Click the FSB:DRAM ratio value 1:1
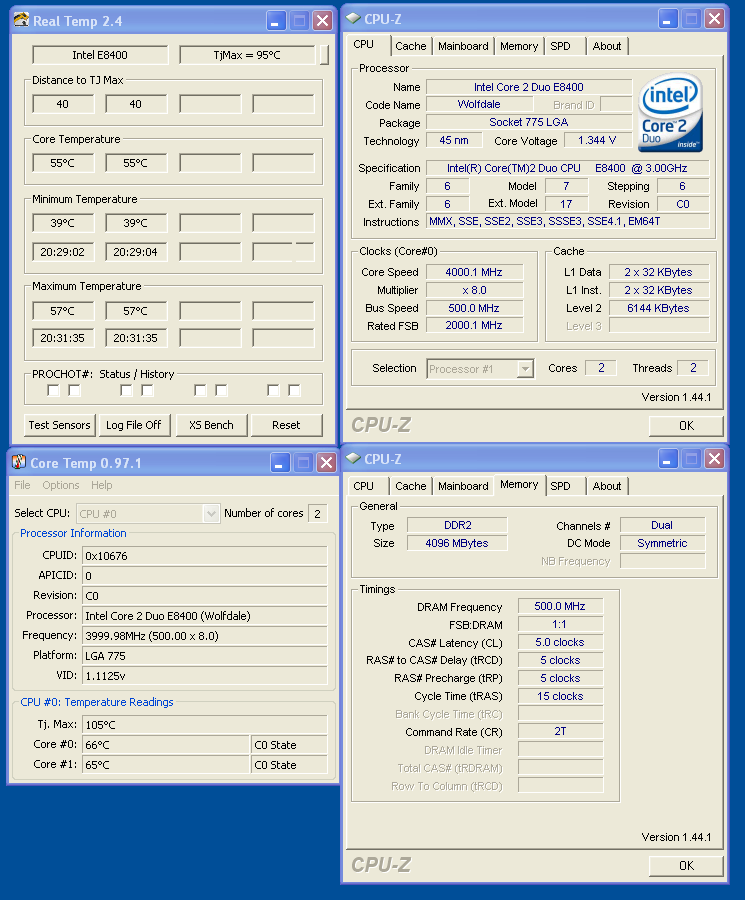Viewport: 745px width, 900px height. 560,624
